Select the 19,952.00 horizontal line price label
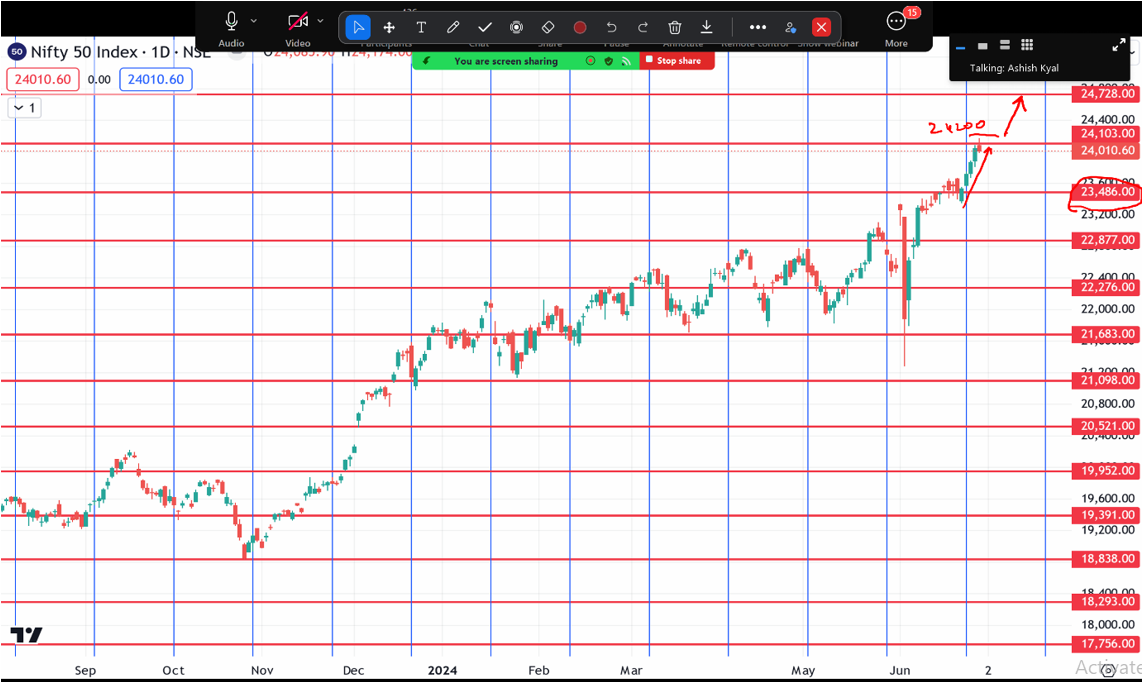Viewport: 1142px width, 683px height. 1107,471
